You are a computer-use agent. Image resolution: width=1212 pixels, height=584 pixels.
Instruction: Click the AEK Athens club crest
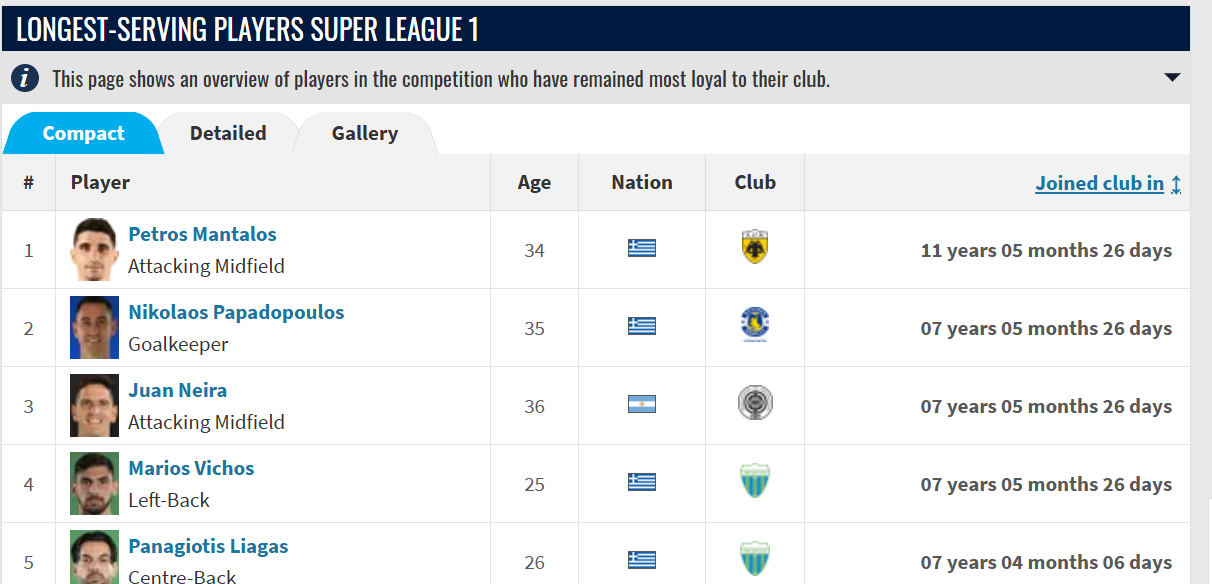(755, 248)
